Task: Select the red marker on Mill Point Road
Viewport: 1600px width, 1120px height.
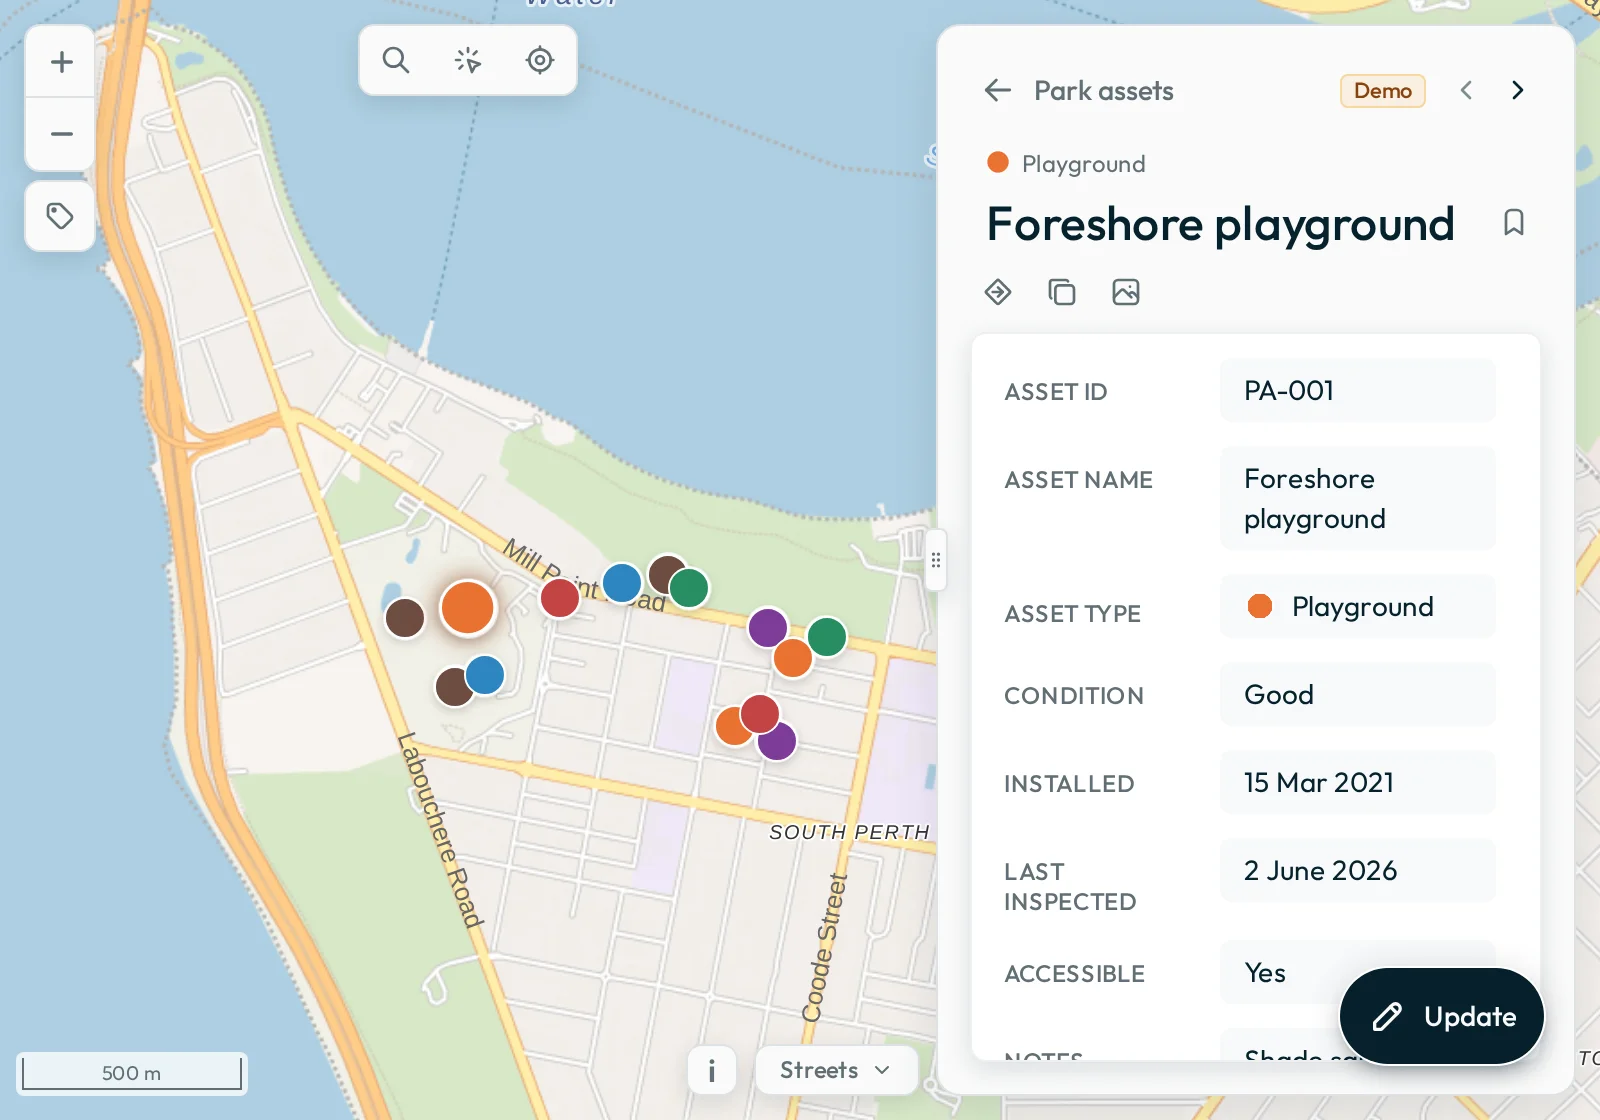Action: click(x=560, y=598)
